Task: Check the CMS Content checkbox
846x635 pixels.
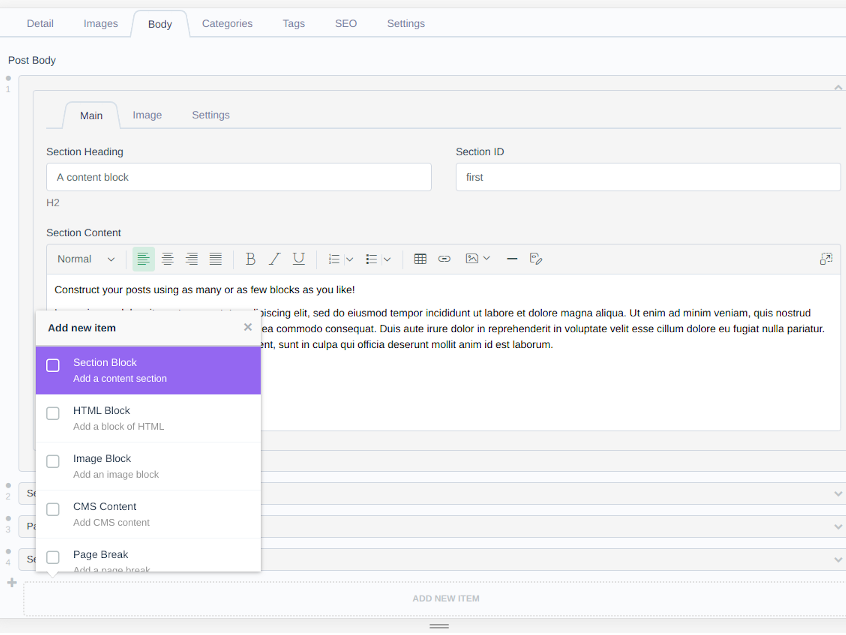Action: coord(53,509)
